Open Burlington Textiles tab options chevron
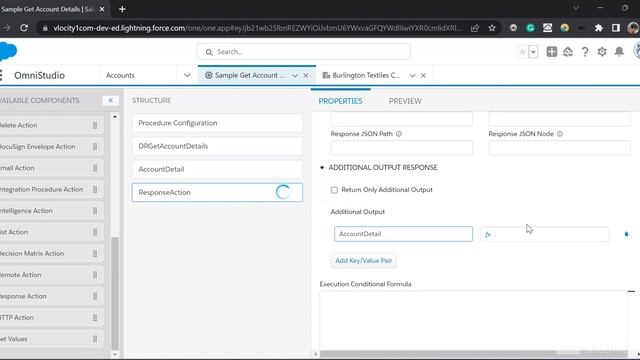 coord(412,76)
